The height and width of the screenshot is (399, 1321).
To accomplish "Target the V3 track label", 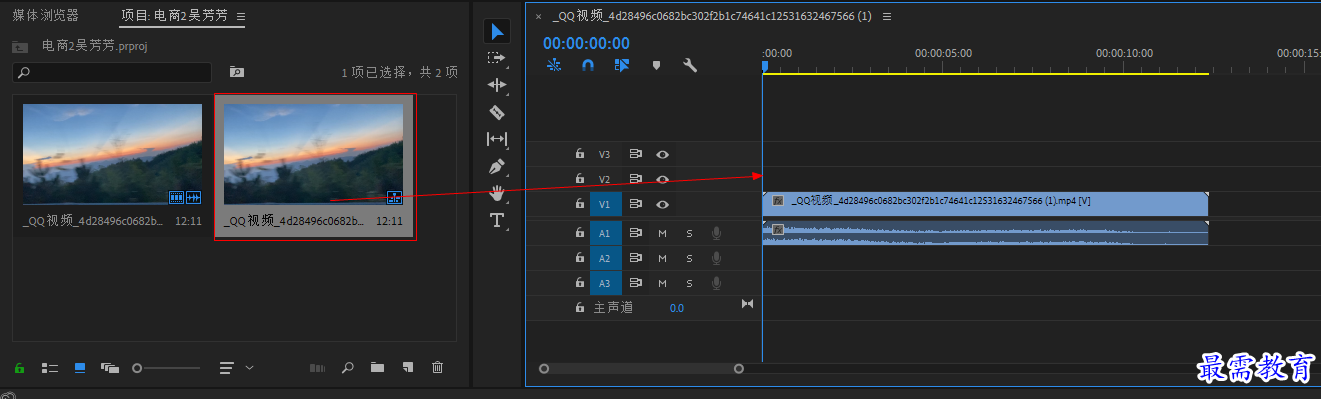I will [x=604, y=155].
